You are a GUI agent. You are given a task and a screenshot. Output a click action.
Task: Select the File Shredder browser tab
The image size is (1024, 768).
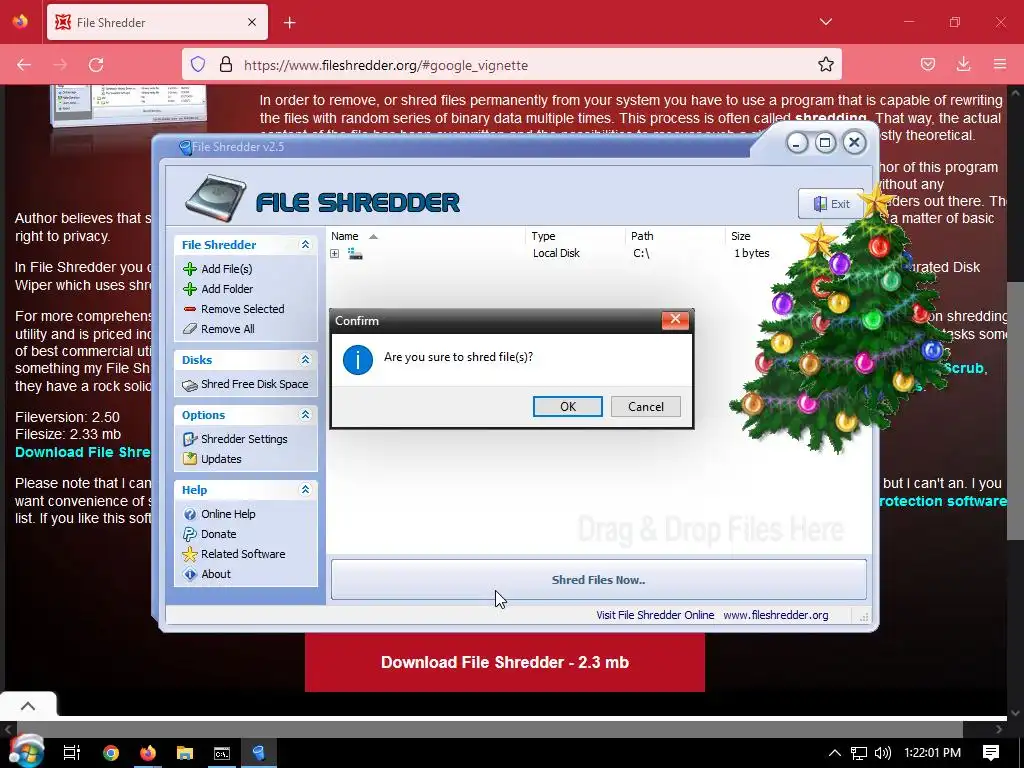pos(157,22)
